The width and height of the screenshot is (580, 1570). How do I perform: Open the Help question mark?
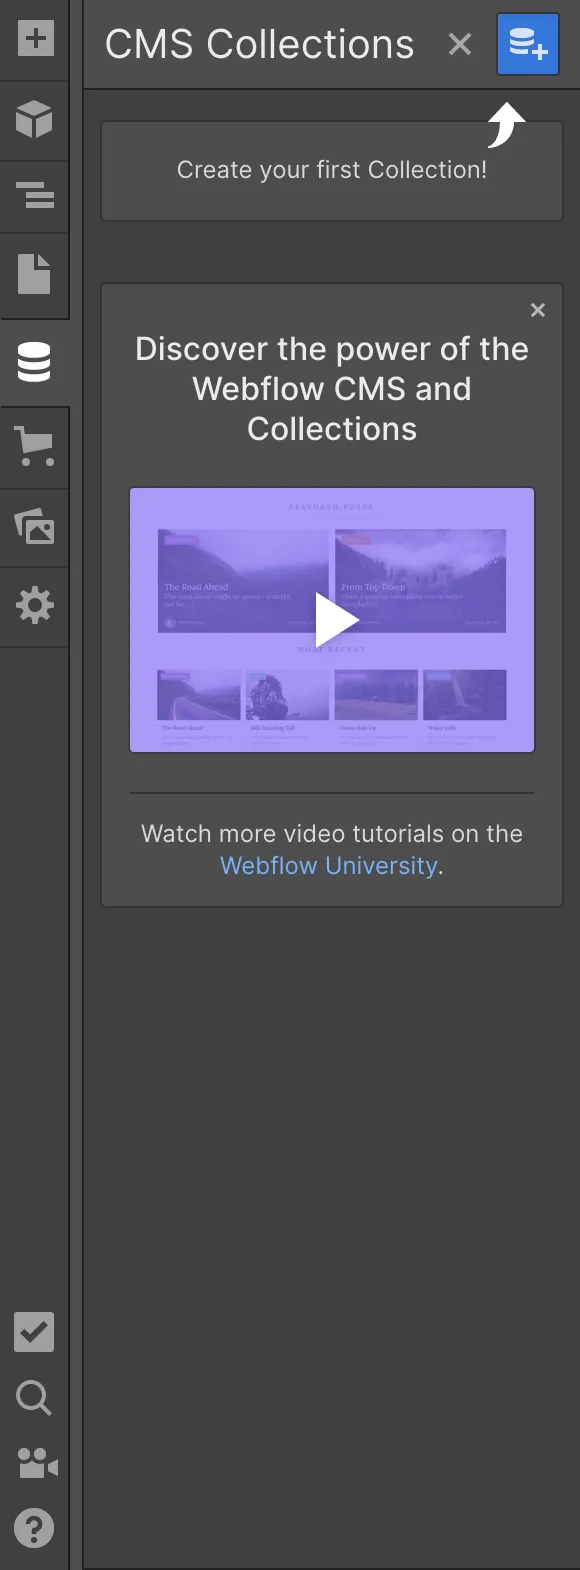(x=34, y=1528)
